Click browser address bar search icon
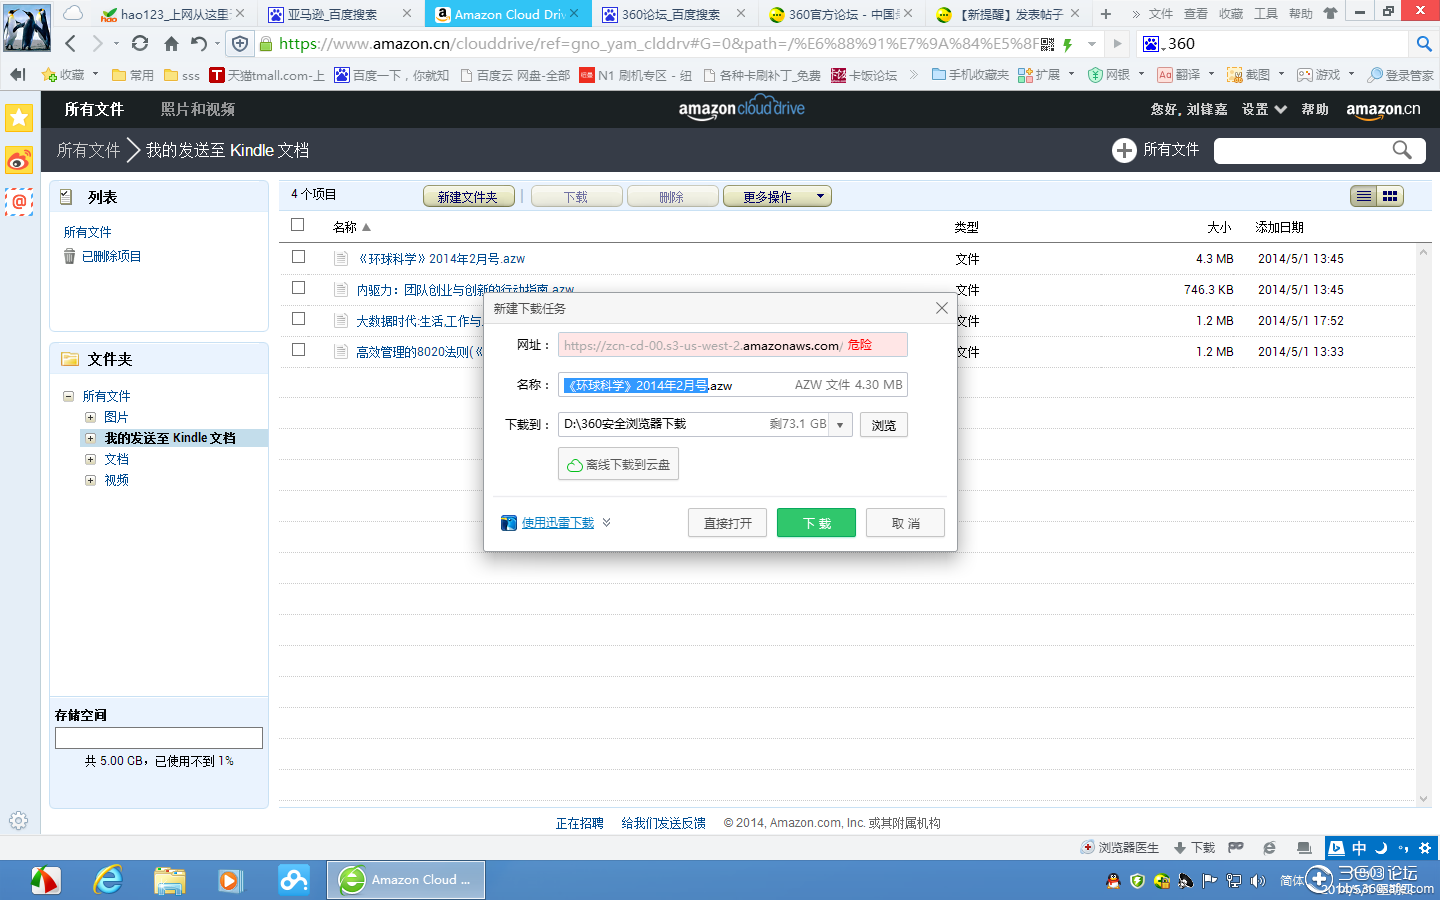The image size is (1440, 900). (1424, 44)
